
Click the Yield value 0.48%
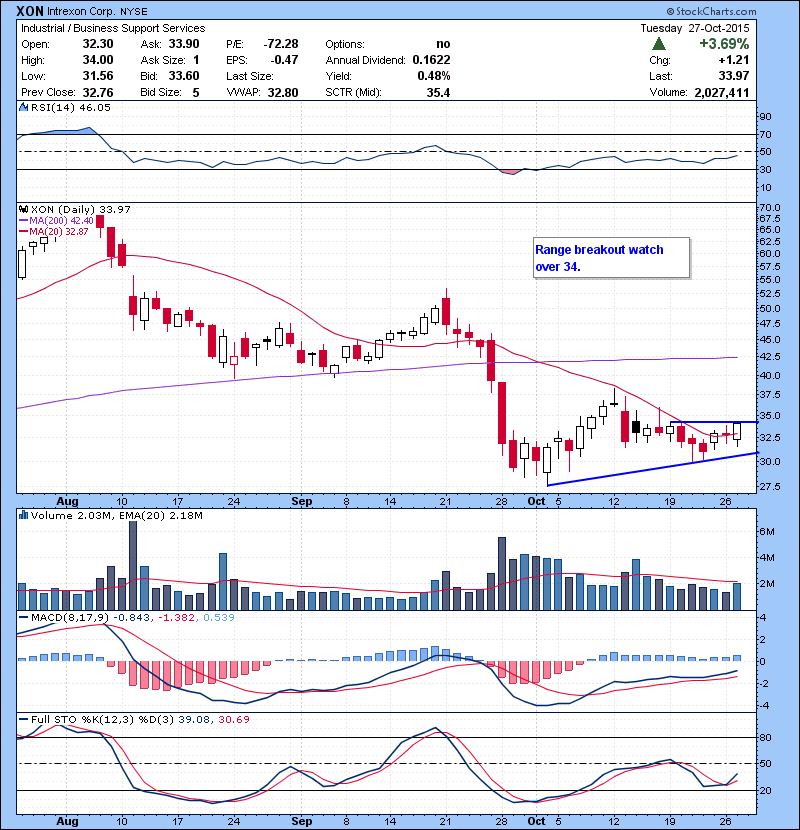434,76
